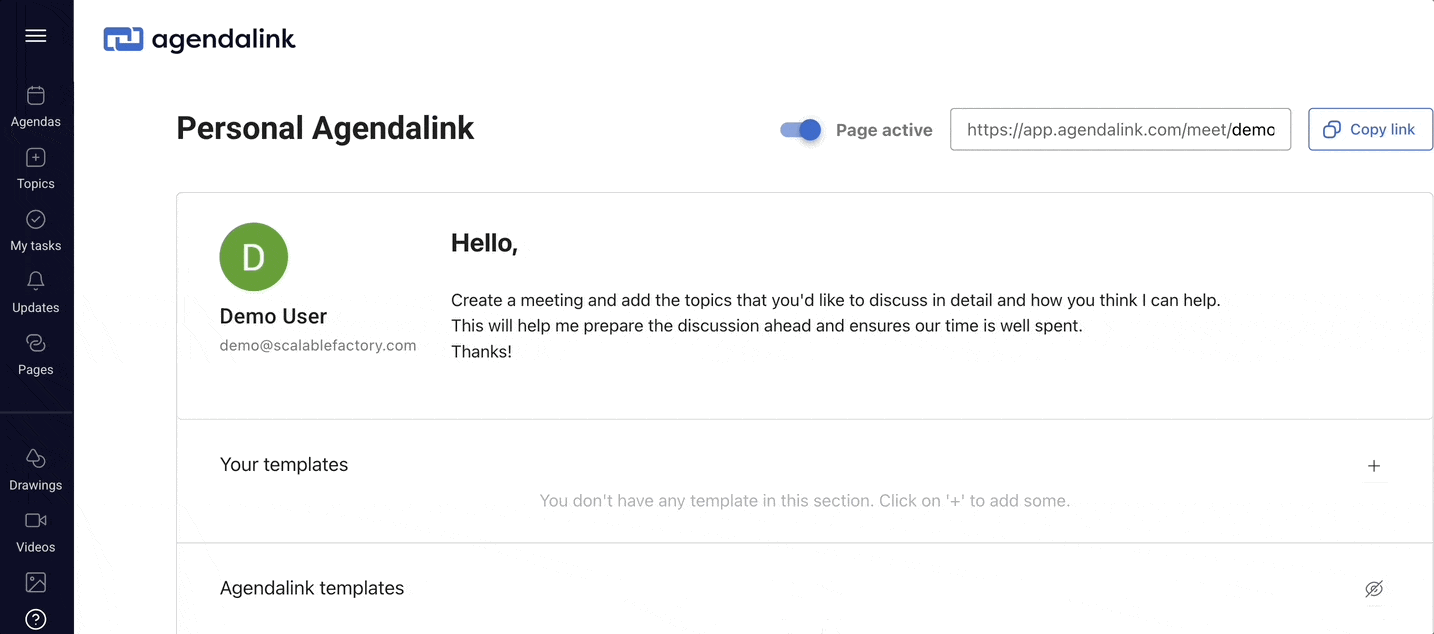The image size is (1434, 634).
Task: Click the Agendalink templates section heading
Action: tap(312, 589)
